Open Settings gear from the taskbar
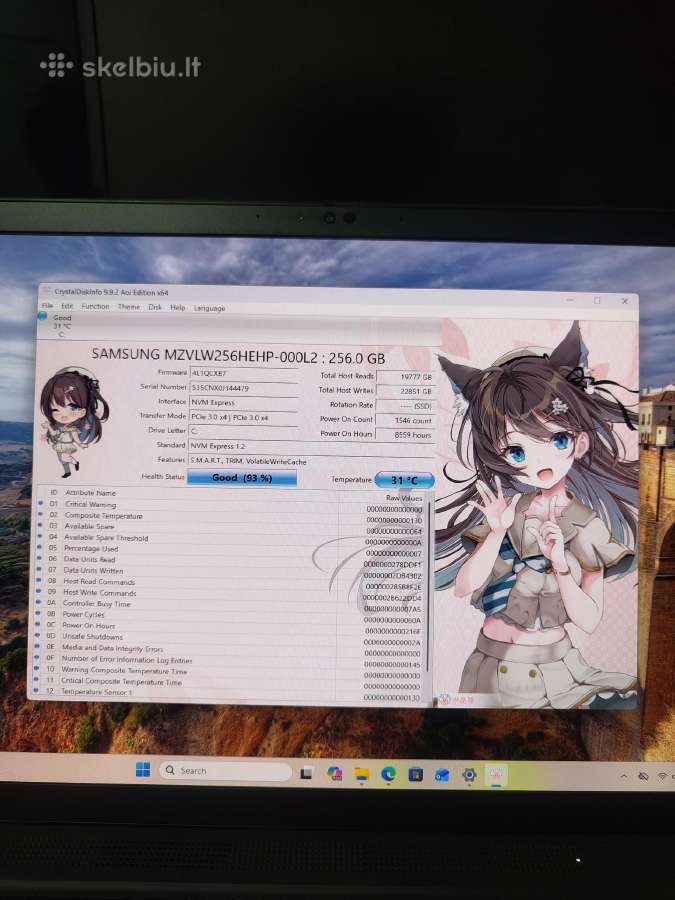675x900 pixels. (x=469, y=775)
